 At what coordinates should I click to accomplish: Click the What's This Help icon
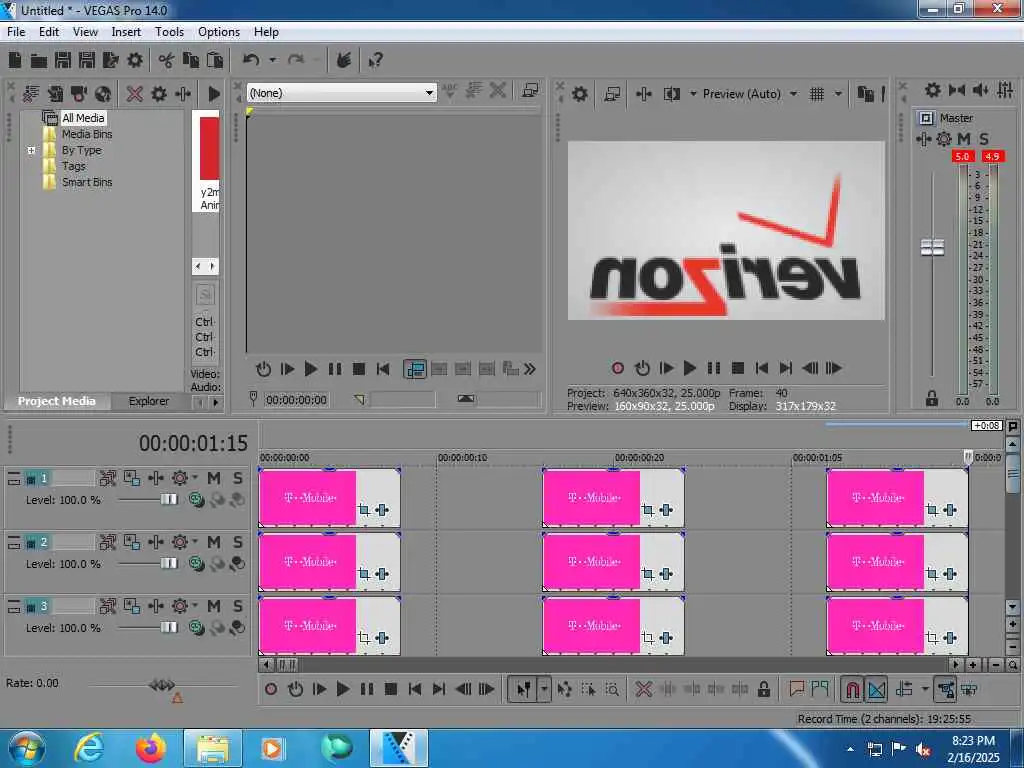pyautogui.click(x=376, y=61)
